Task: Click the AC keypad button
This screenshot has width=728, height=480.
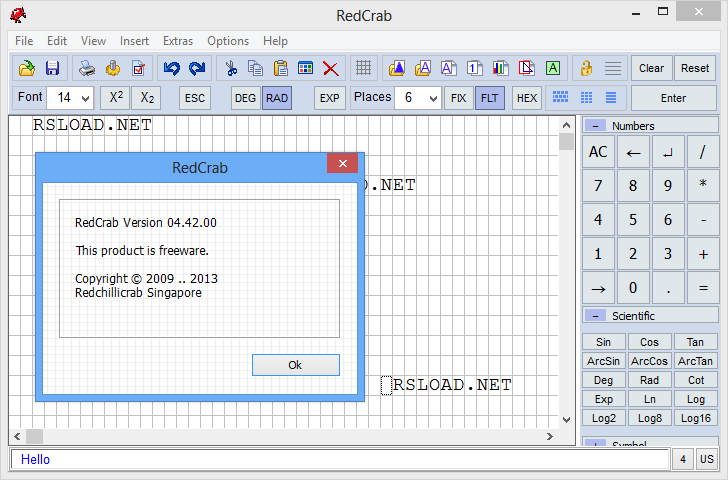Action: tap(598, 152)
